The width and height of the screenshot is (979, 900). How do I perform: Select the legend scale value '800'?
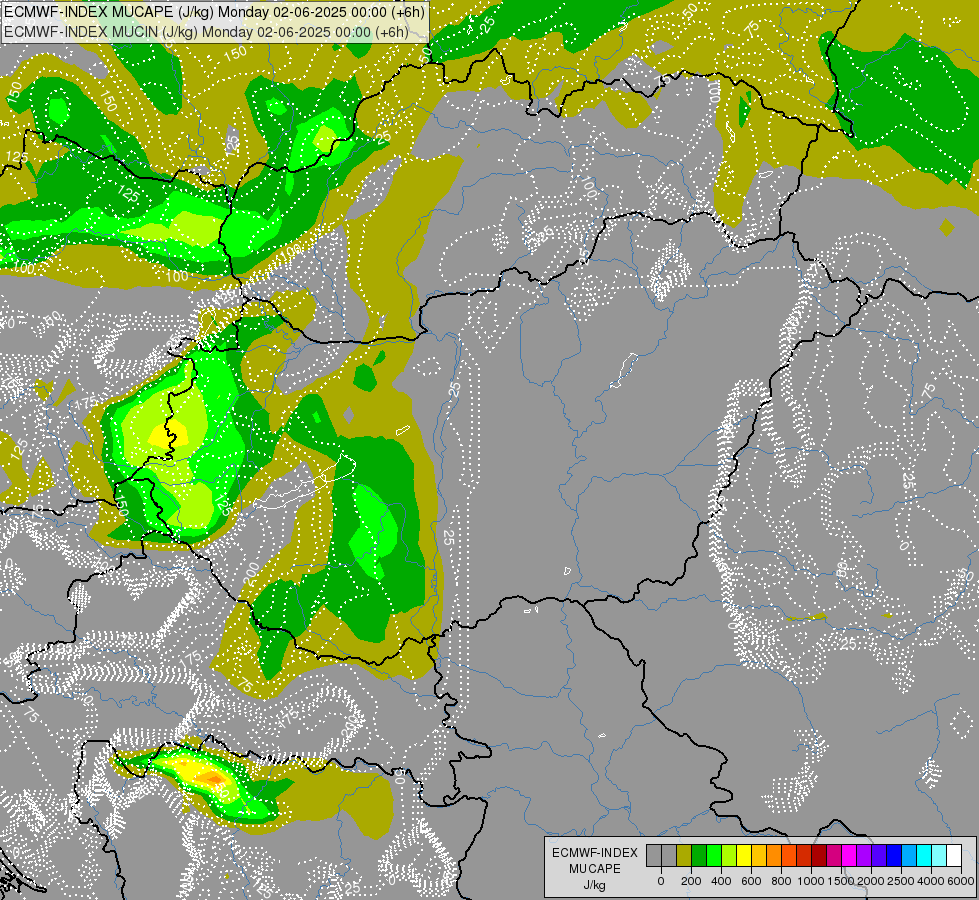pos(781,881)
